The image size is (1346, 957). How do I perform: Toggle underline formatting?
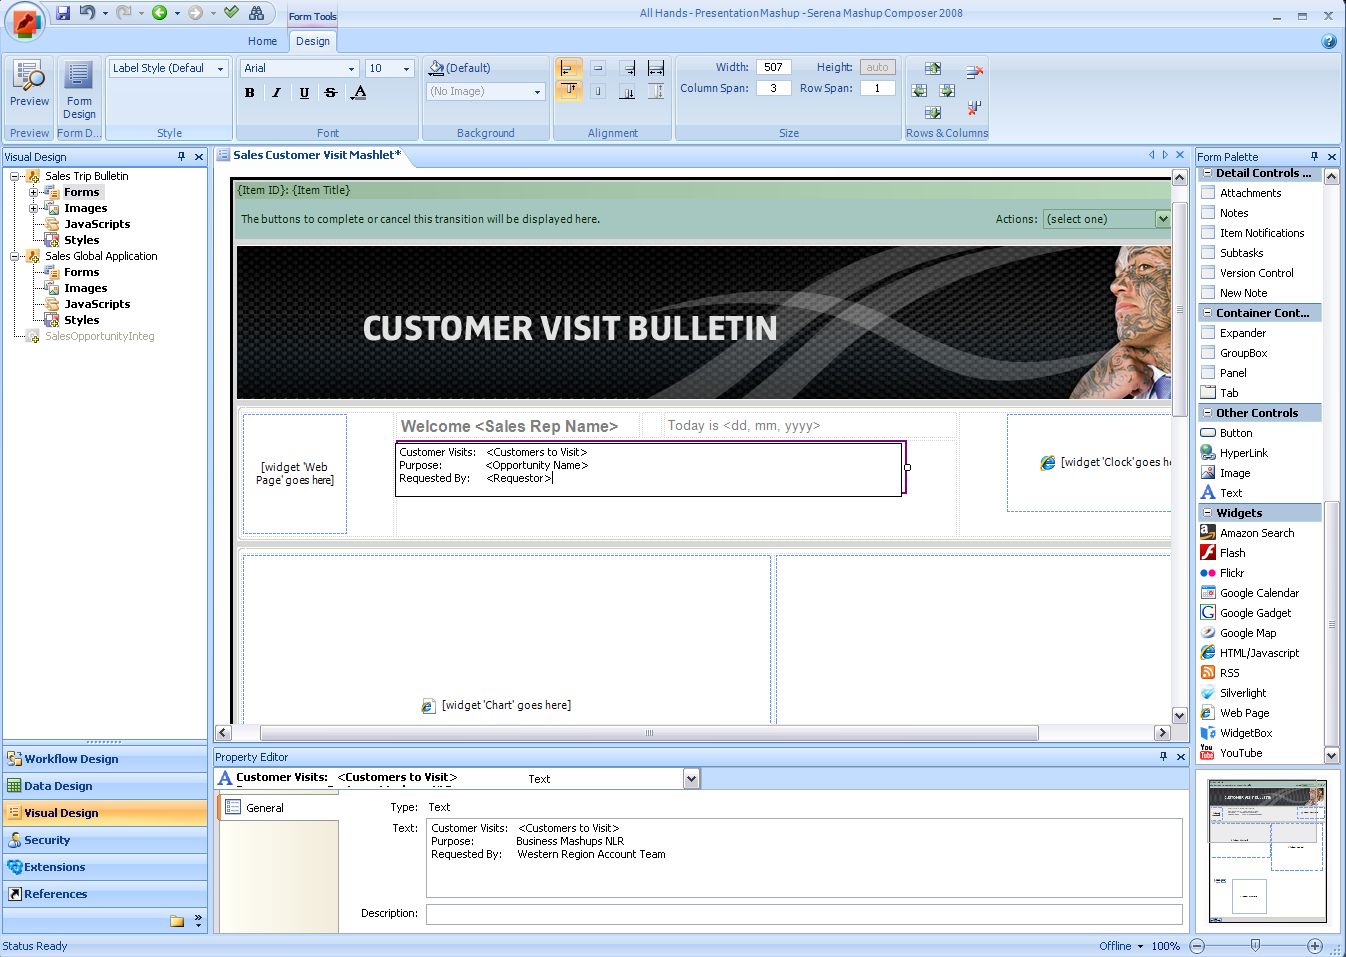(x=304, y=92)
